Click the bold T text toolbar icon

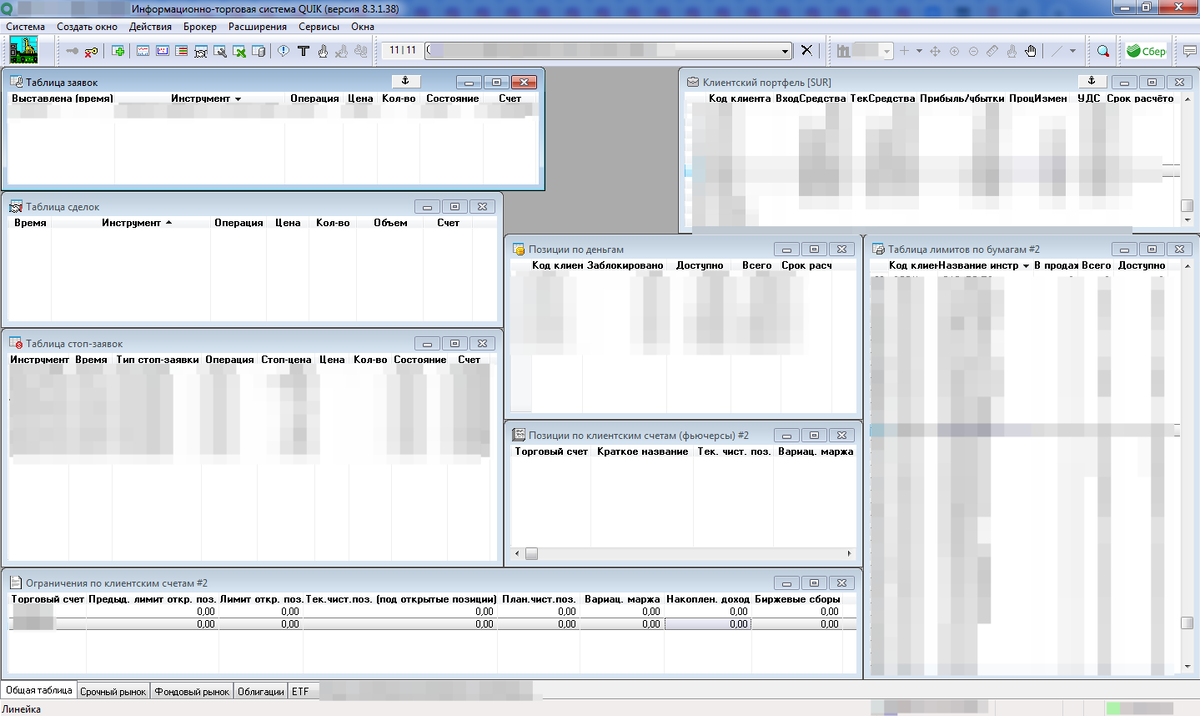(303, 51)
